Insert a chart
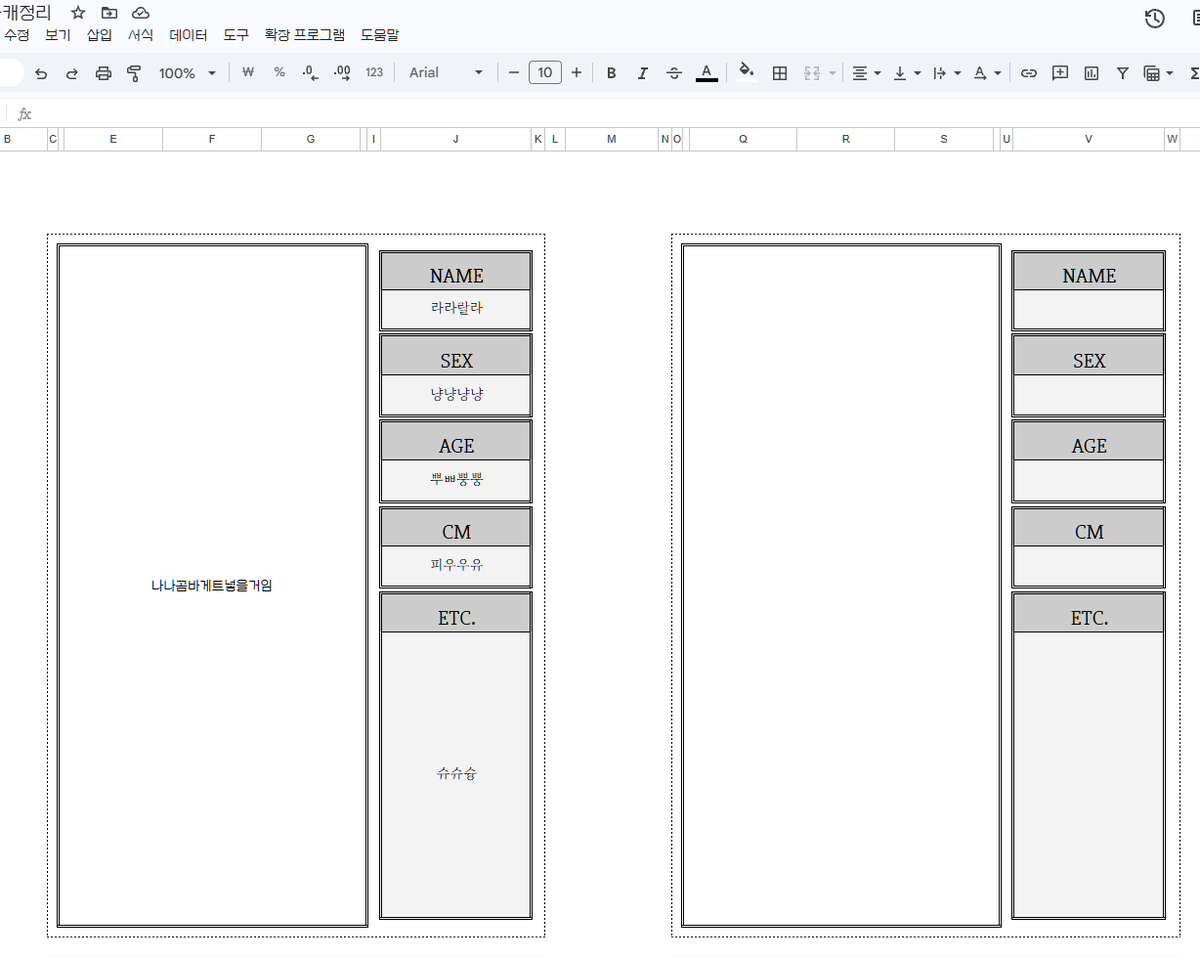The width and height of the screenshot is (1200, 958). click(x=1091, y=73)
